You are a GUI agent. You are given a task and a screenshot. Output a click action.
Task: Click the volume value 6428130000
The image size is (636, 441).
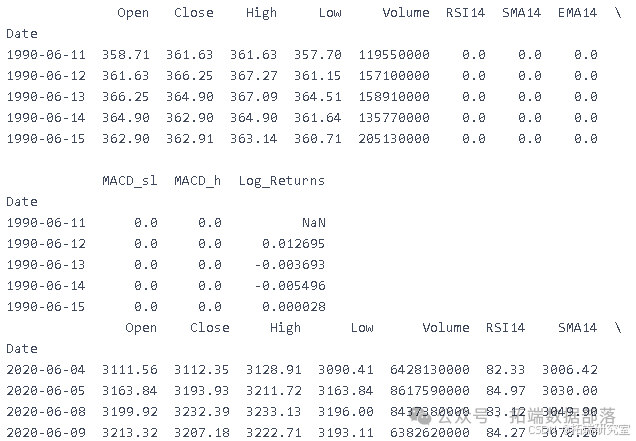coord(430,370)
